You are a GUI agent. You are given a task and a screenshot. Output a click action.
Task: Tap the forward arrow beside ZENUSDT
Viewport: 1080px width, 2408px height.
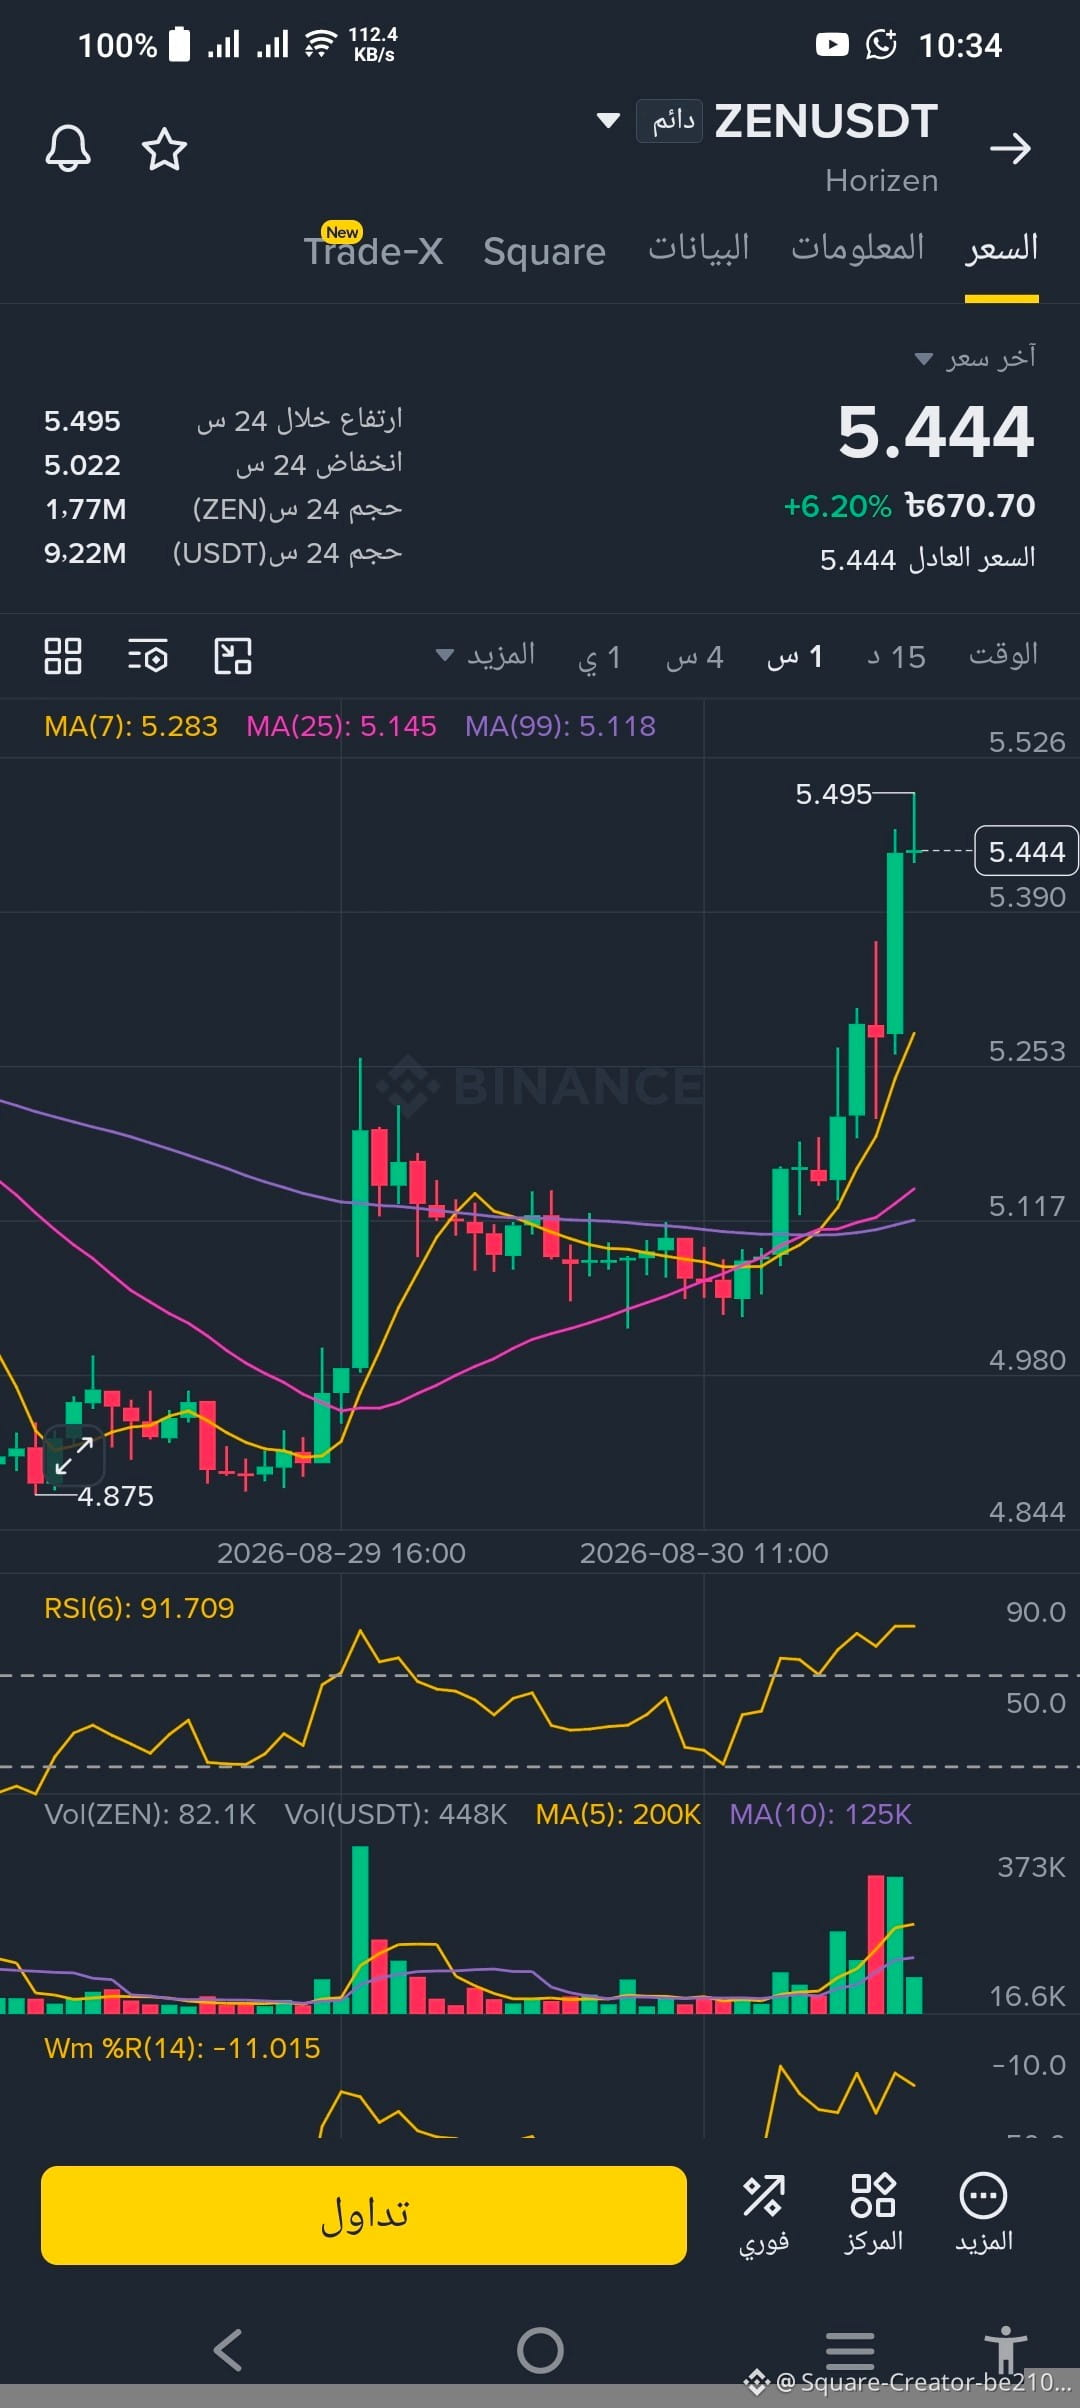coord(1010,148)
